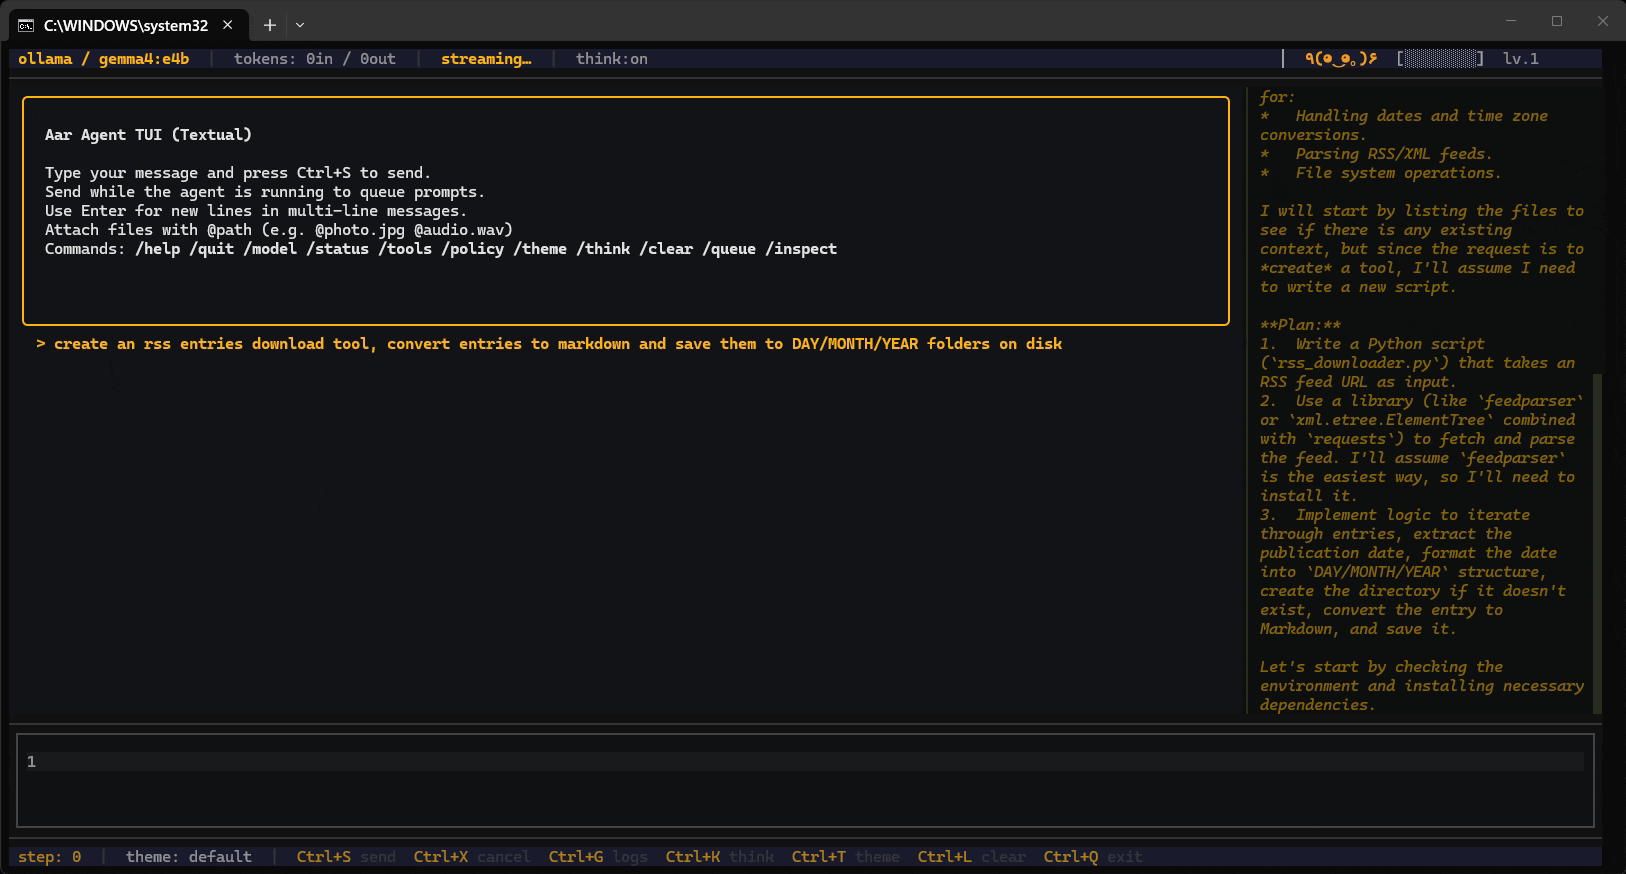This screenshot has height=874, width=1626.
Task: Click the terminal icon in the tab
Action: (26, 25)
